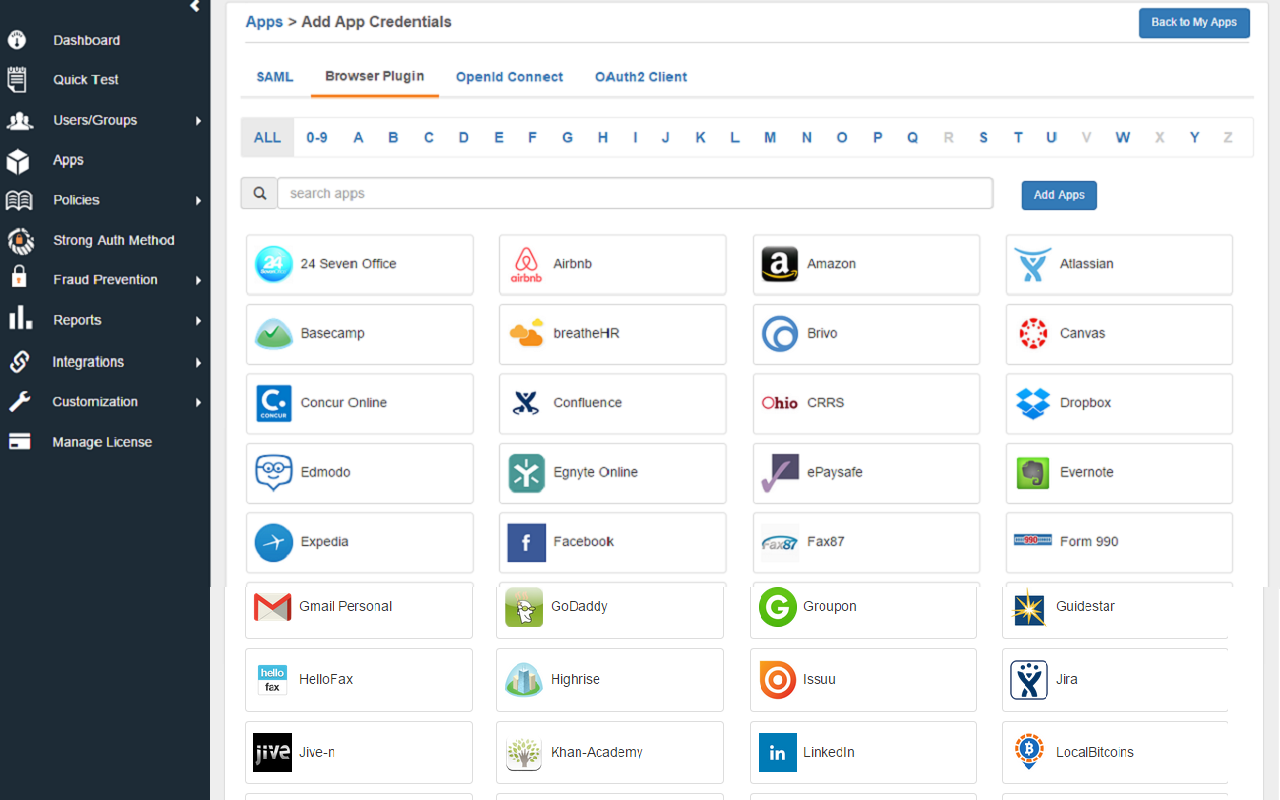The image size is (1280, 800).
Task: Choose the LinkedIn logo icon
Action: 777,753
